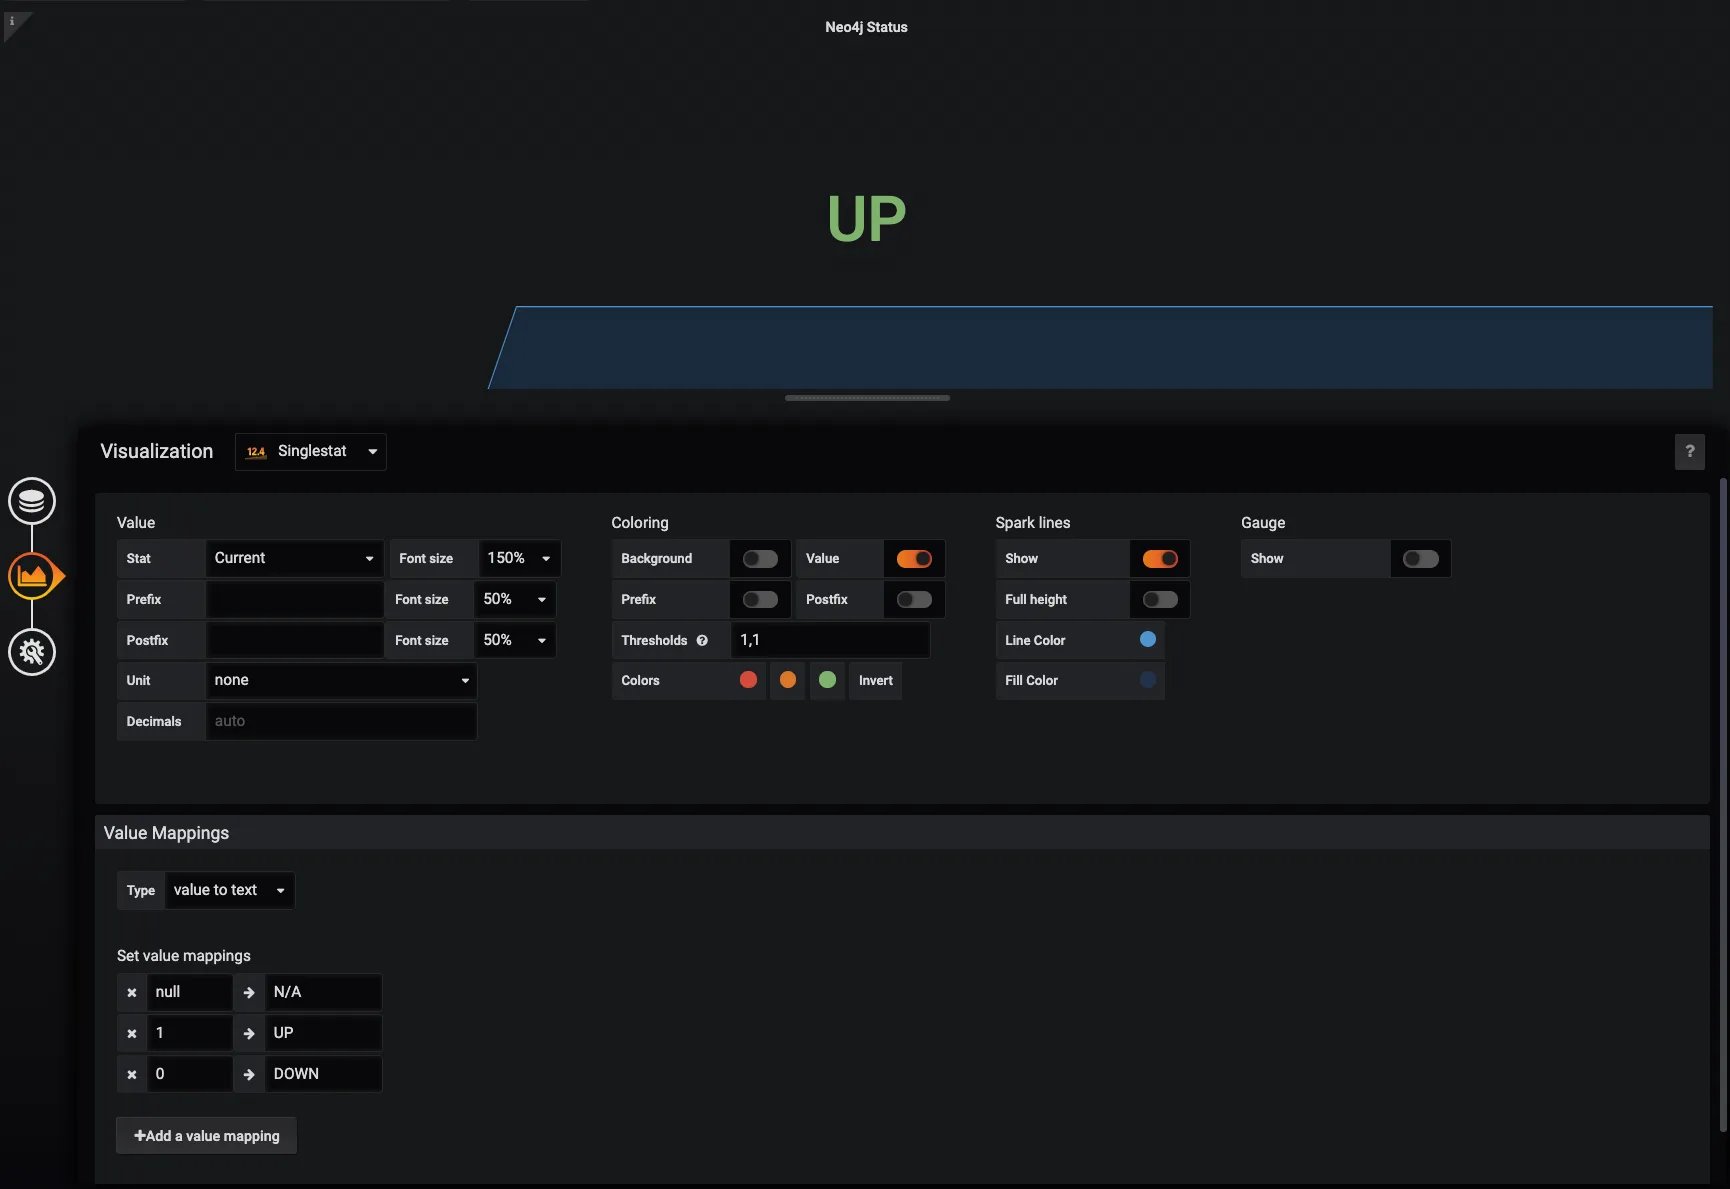This screenshot has height=1189, width=1730.
Task: Pick the green threshold color
Action: click(827, 680)
